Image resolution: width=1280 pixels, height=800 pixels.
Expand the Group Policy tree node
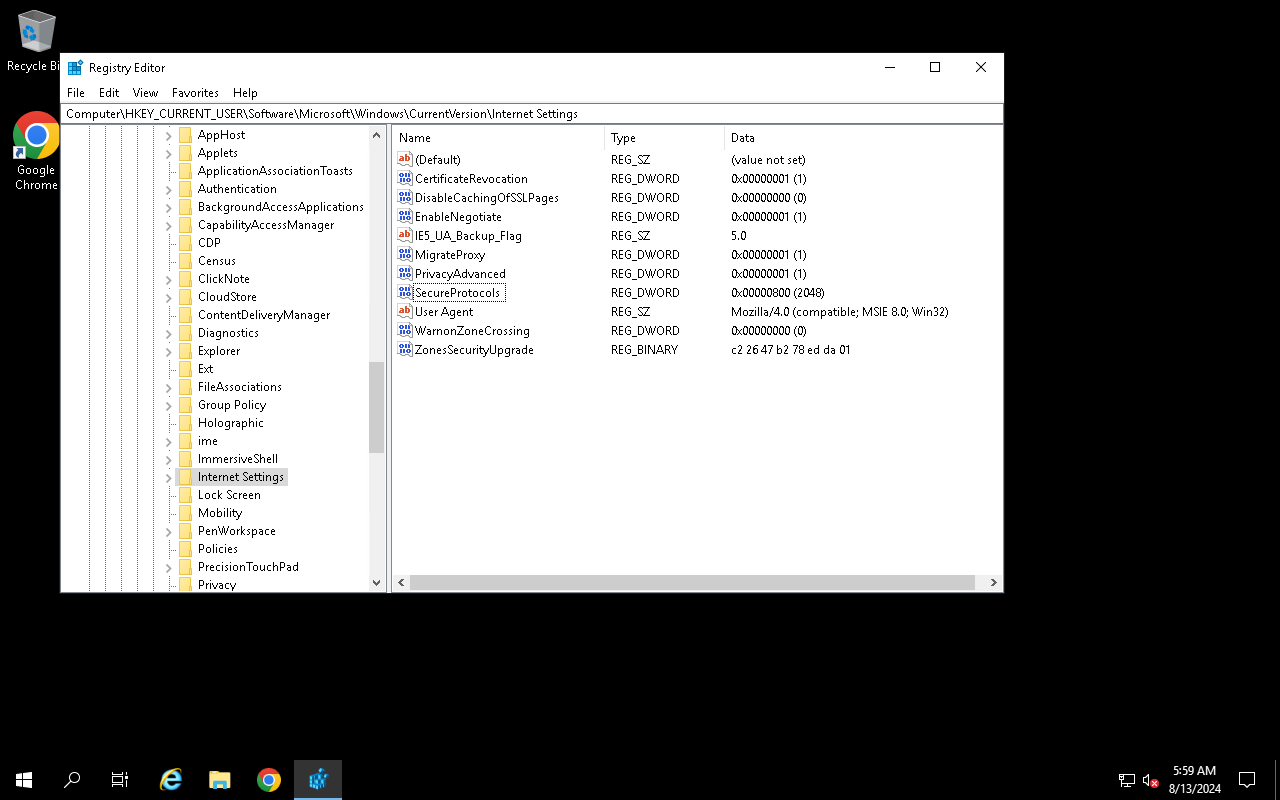point(168,404)
